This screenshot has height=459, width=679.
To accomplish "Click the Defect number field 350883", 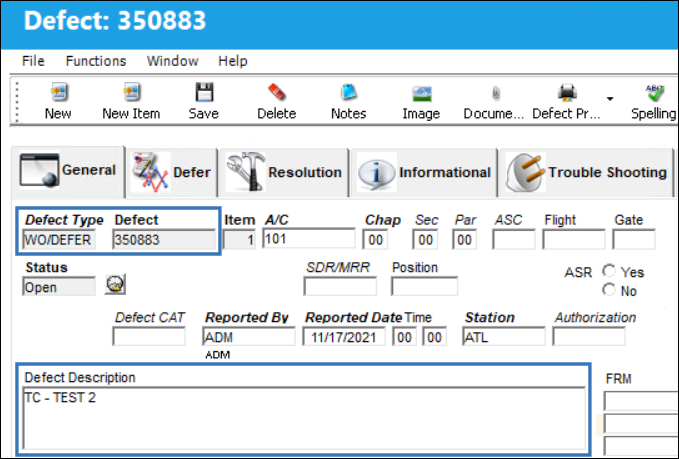I will 164,240.
